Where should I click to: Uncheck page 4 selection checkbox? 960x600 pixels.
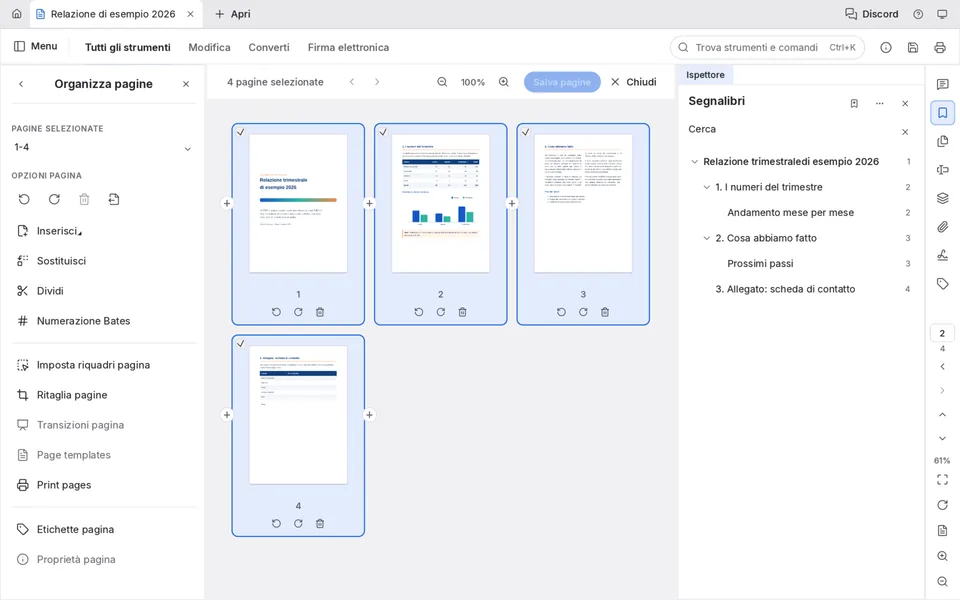pos(241,343)
